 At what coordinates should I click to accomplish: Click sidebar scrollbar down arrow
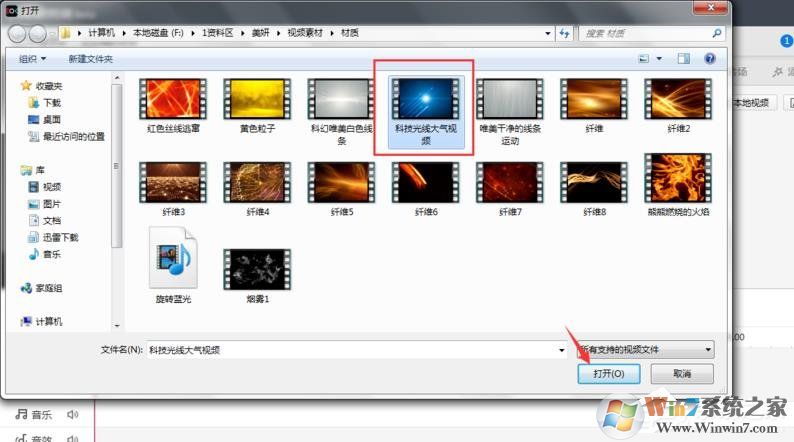coord(117,326)
